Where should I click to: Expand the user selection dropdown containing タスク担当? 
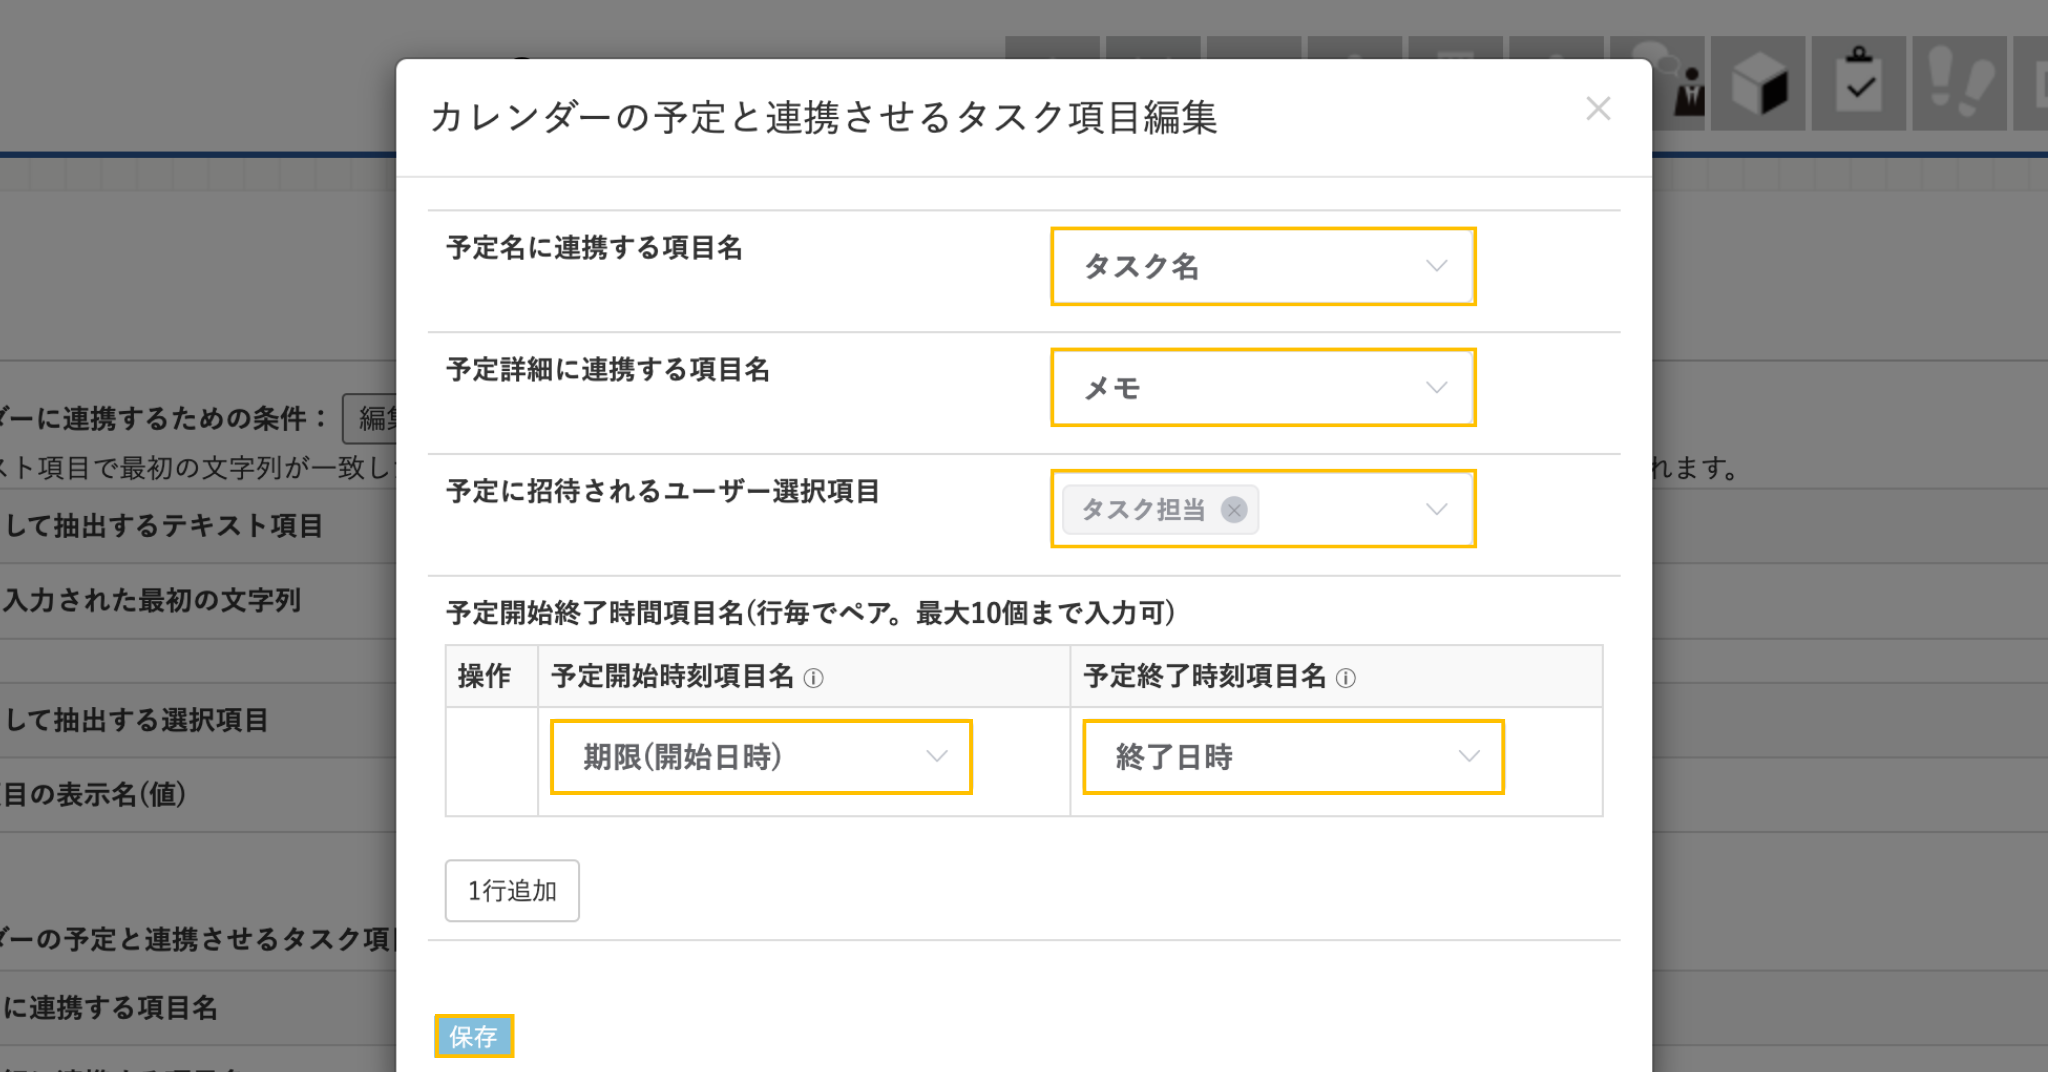1263,509
